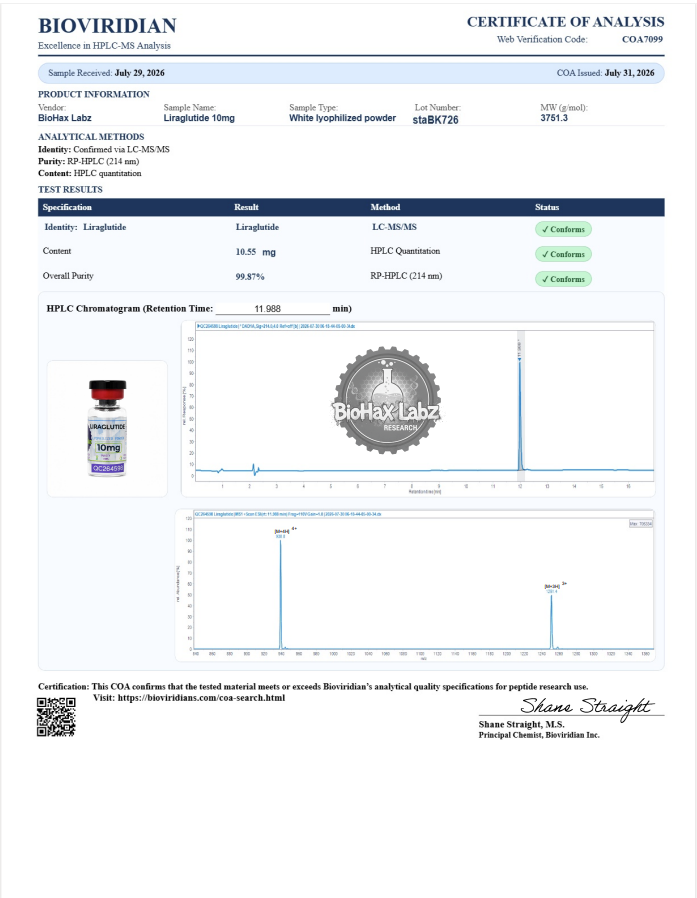Click the Result column header
Viewport: 697px width, 898px height.
(x=246, y=207)
